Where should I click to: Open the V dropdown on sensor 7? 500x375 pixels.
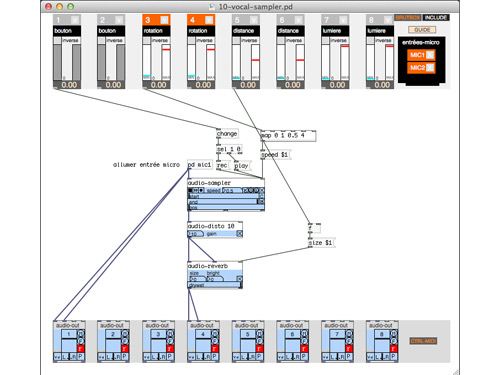pyautogui.click(x=343, y=20)
